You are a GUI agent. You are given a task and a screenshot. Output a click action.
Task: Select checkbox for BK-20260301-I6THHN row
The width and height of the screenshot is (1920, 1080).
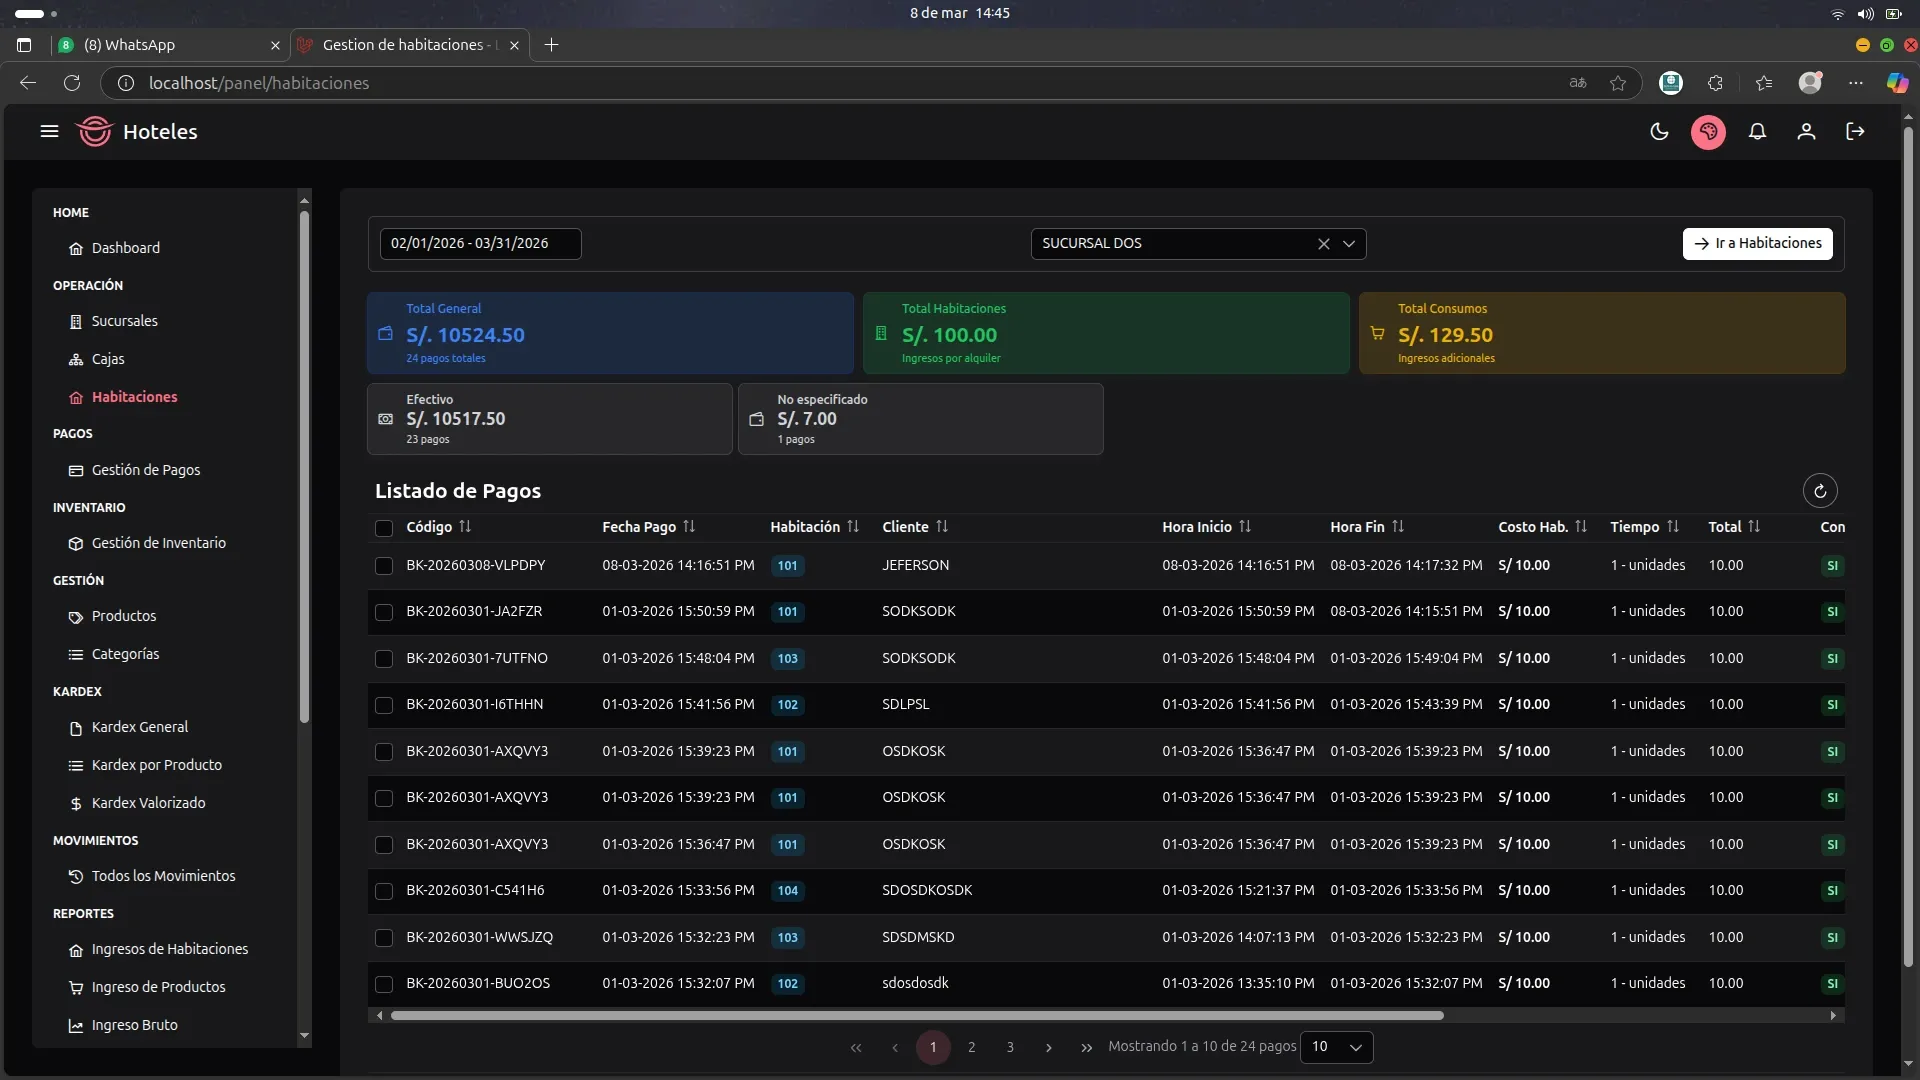pos(384,705)
